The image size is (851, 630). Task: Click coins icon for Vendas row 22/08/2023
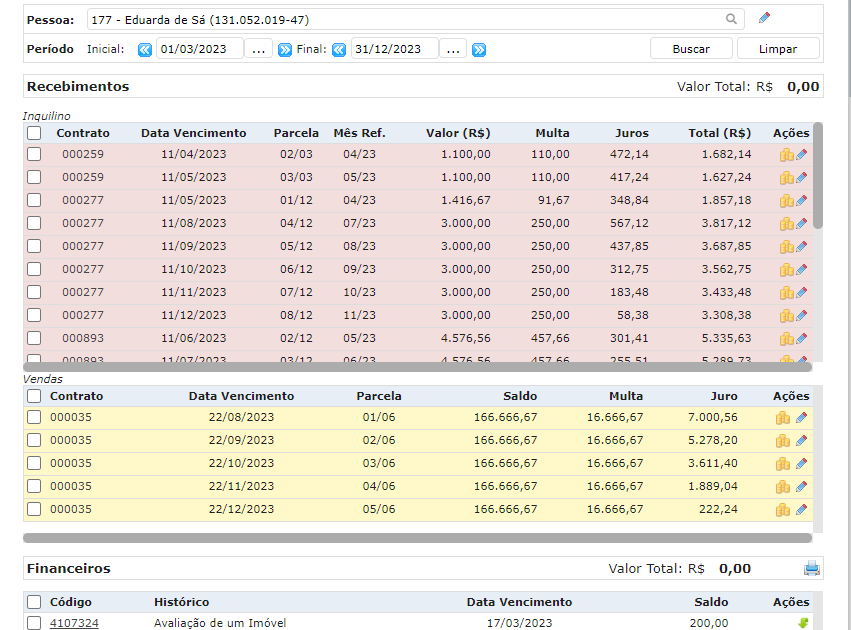point(783,418)
